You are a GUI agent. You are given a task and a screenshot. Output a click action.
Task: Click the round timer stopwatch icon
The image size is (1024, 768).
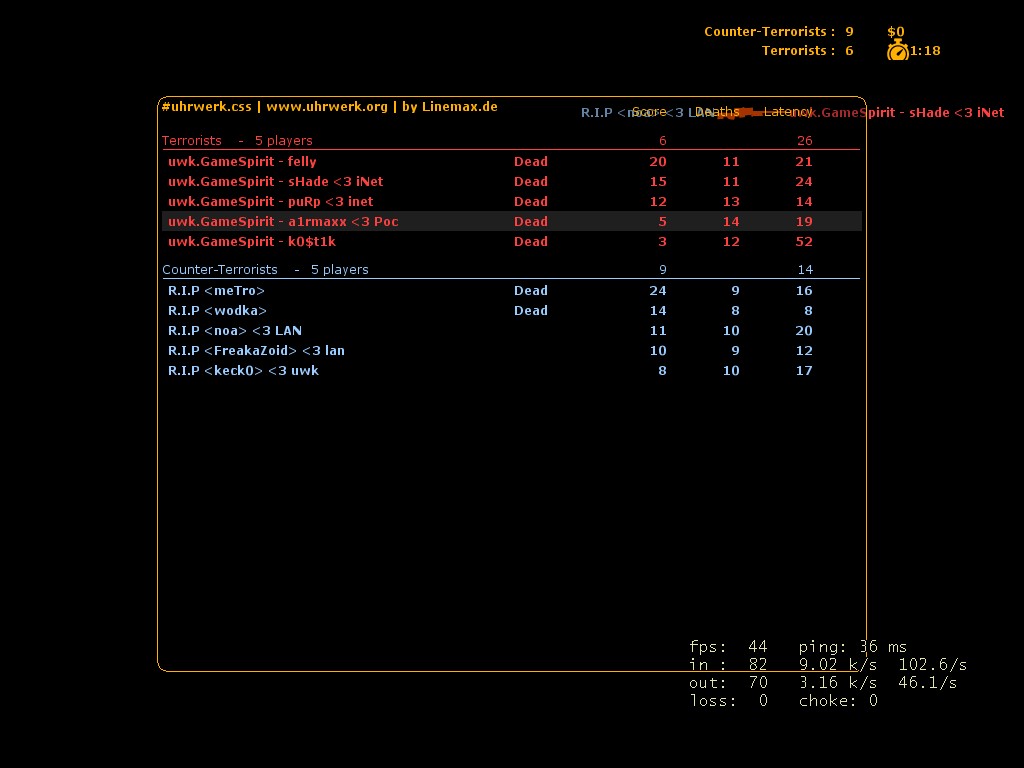(897, 51)
